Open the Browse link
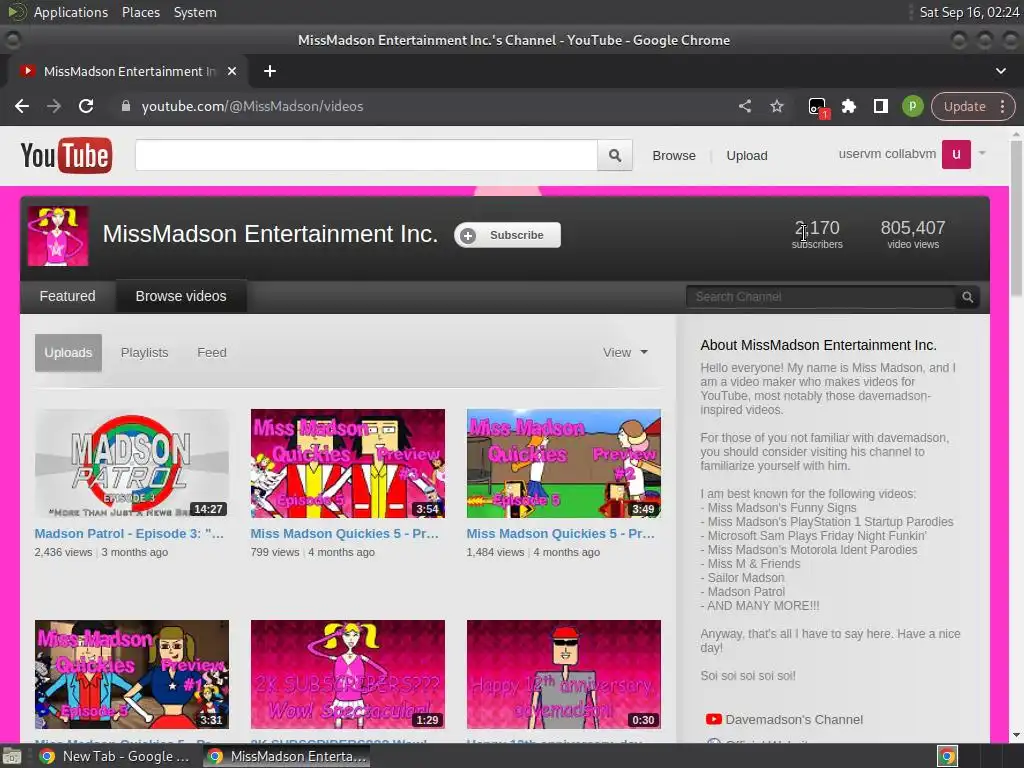Screen dimensions: 1024x768 click(674, 155)
